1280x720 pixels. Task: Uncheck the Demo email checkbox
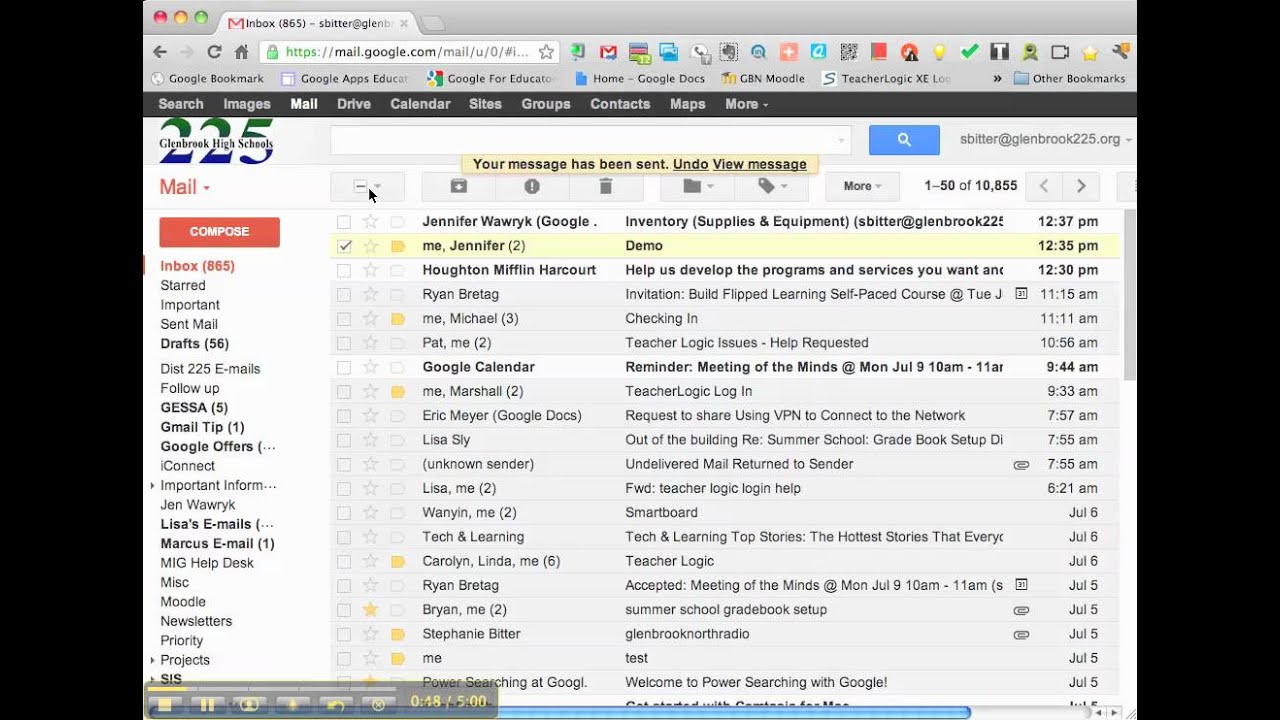click(344, 246)
